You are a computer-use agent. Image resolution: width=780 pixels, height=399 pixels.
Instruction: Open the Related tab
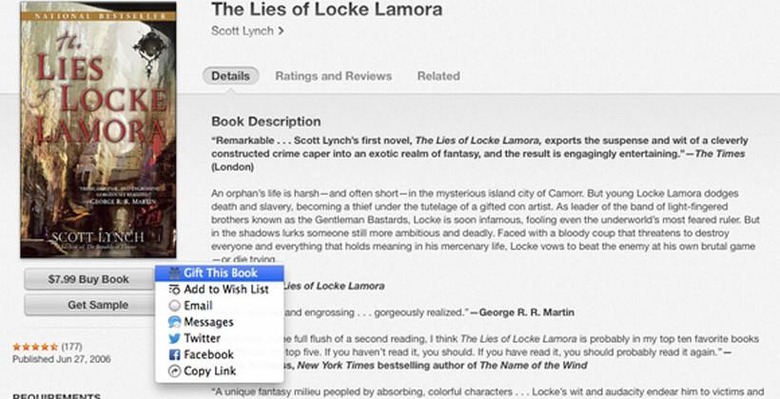pyautogui.click(x=438, y=76)
